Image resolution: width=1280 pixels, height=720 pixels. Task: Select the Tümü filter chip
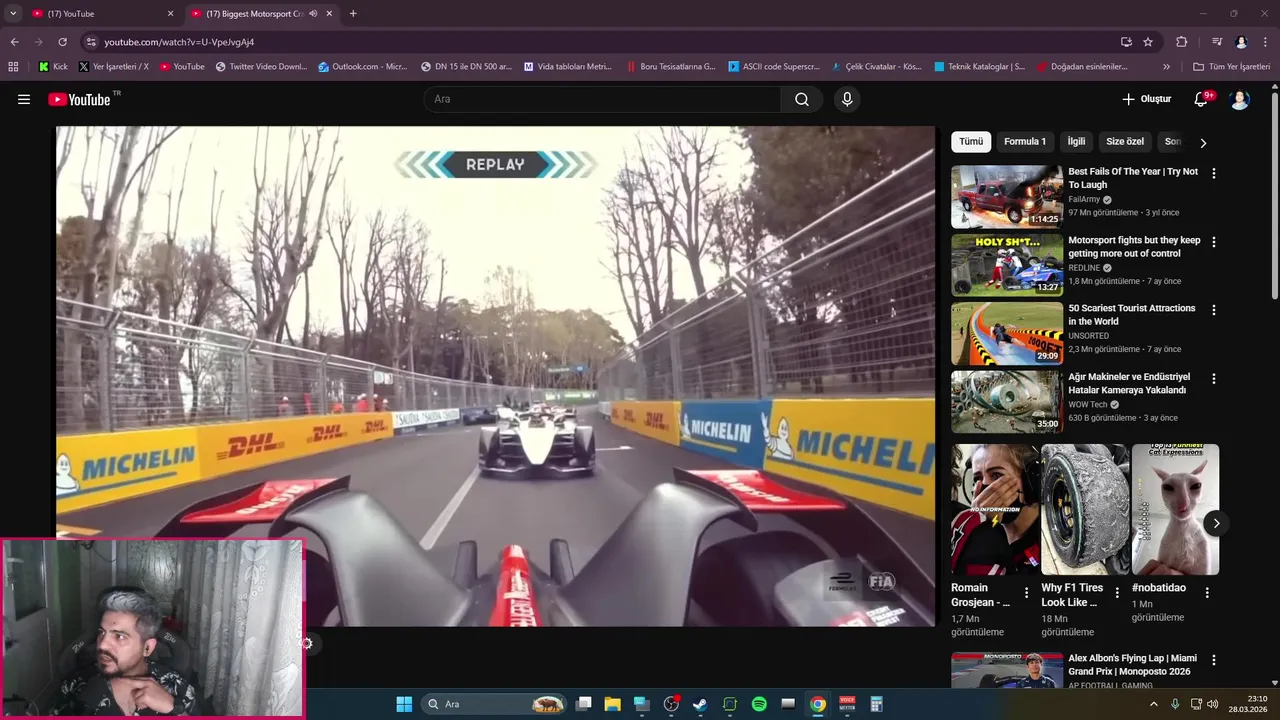pos(971,142)
